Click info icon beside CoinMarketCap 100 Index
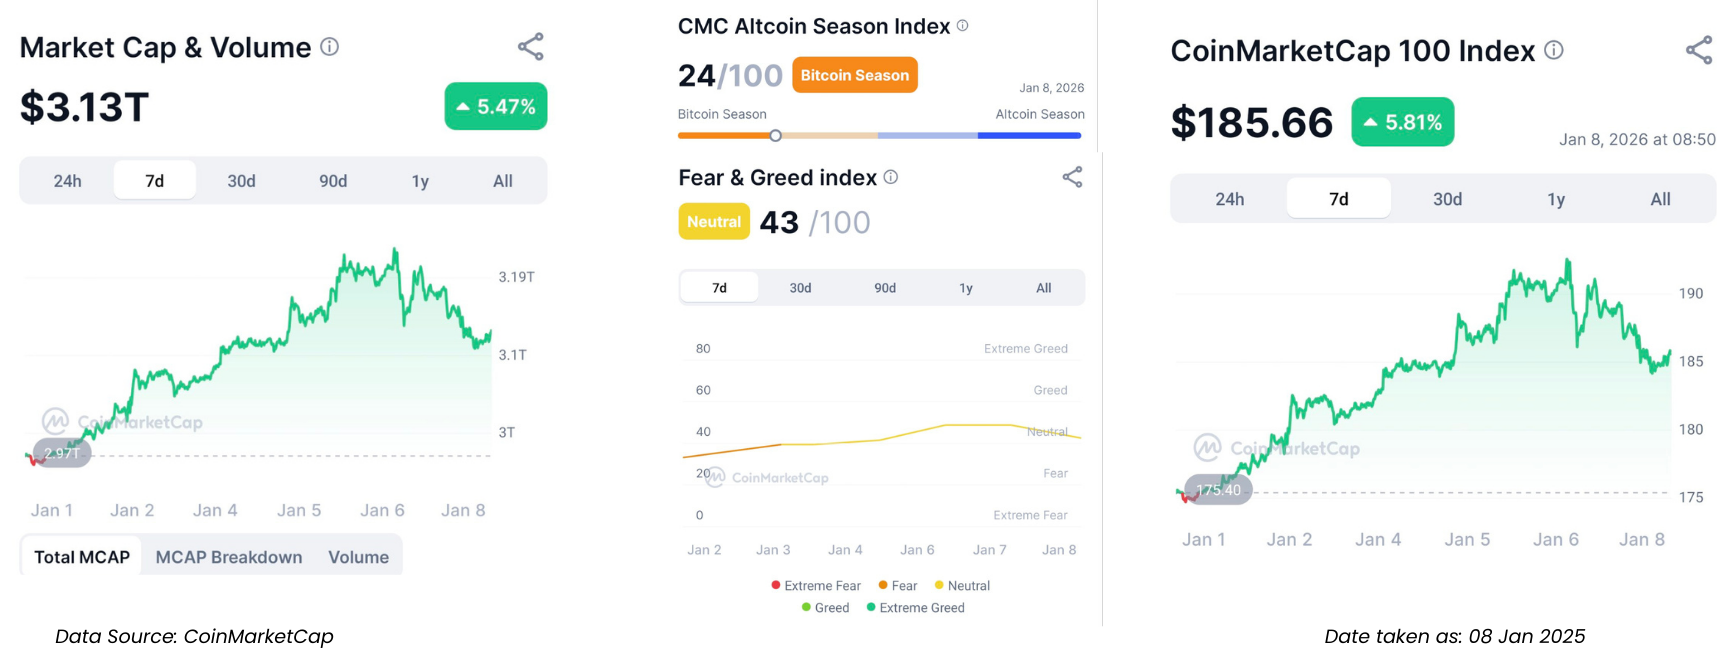The width and height of the screenshot is (1717, 654). point(1553,50)
